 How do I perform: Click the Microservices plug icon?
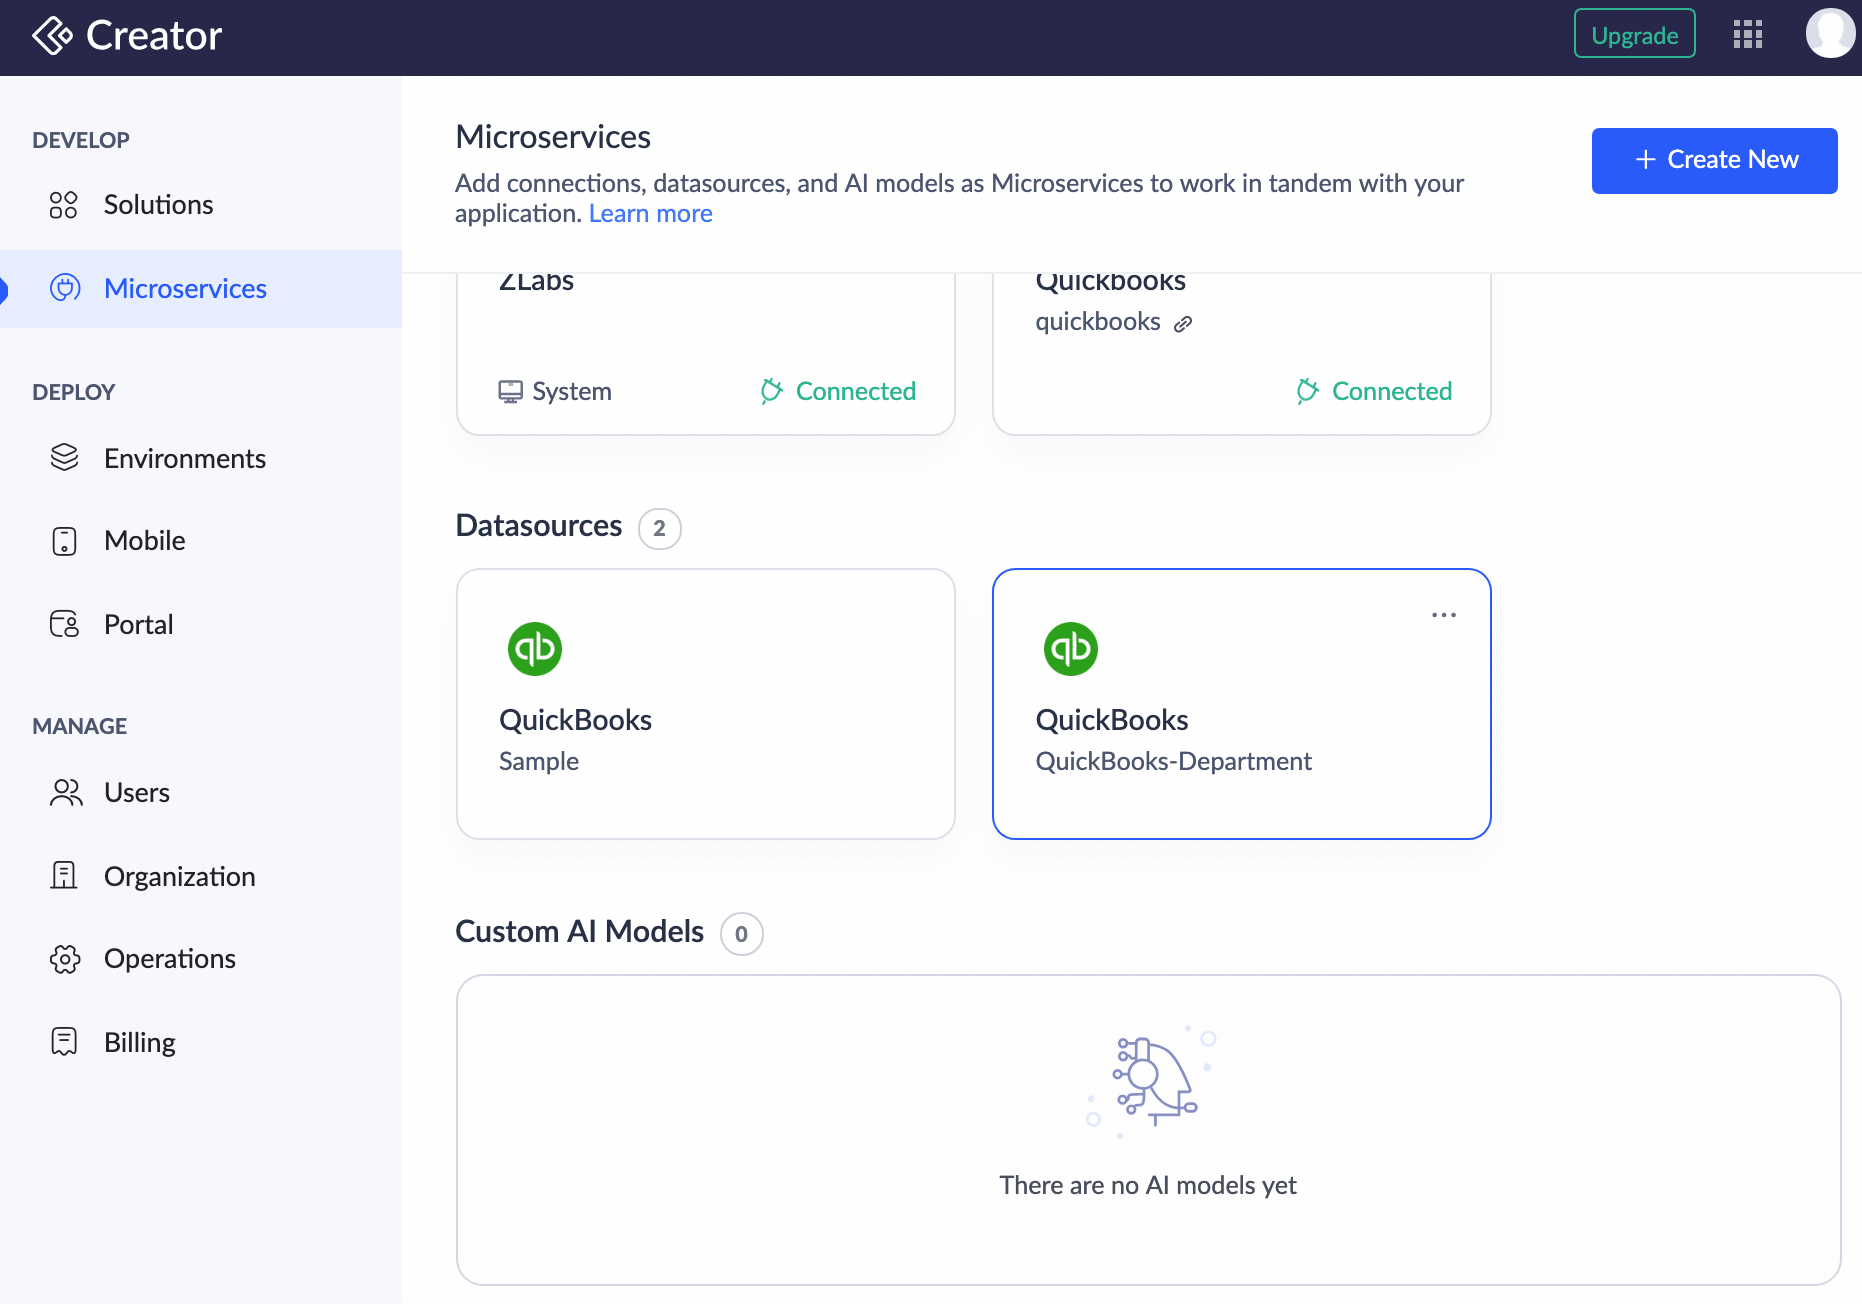(x=65, y=288)
